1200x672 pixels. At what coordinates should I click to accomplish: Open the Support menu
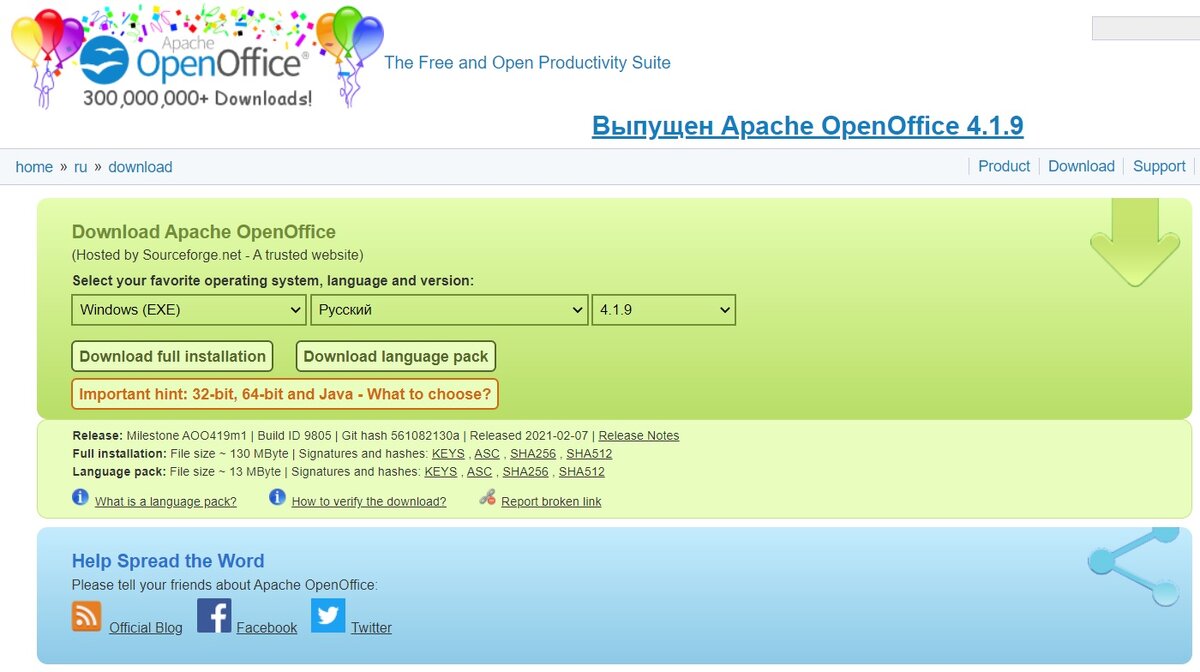[x=1159, y=166]
